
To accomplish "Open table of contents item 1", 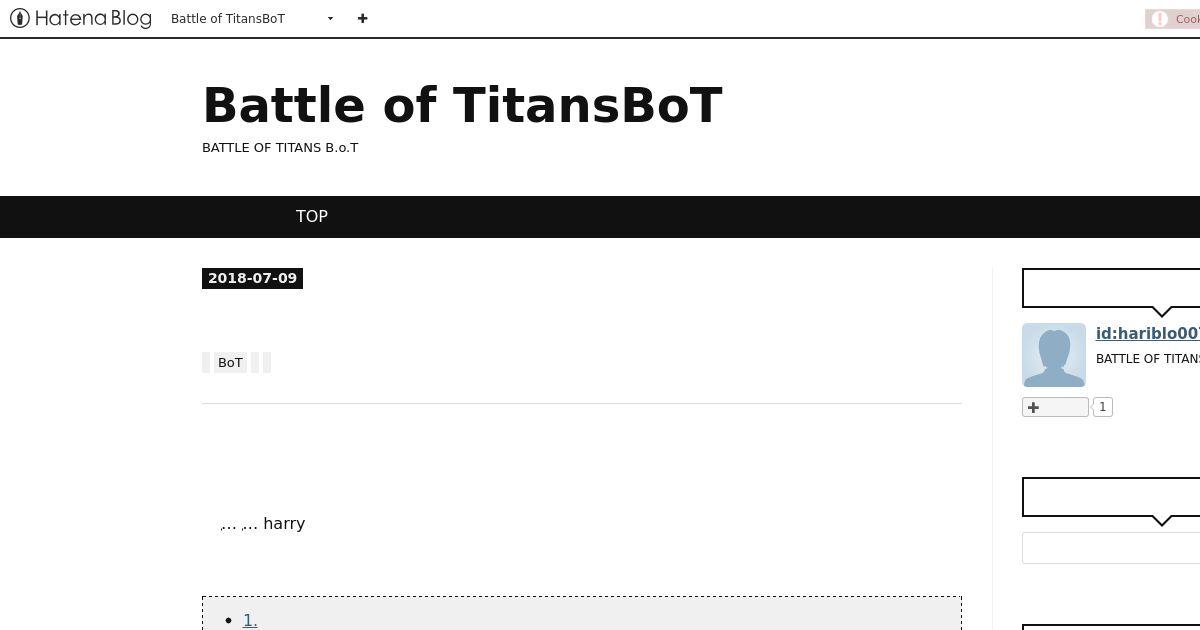I will pos(250,620).
